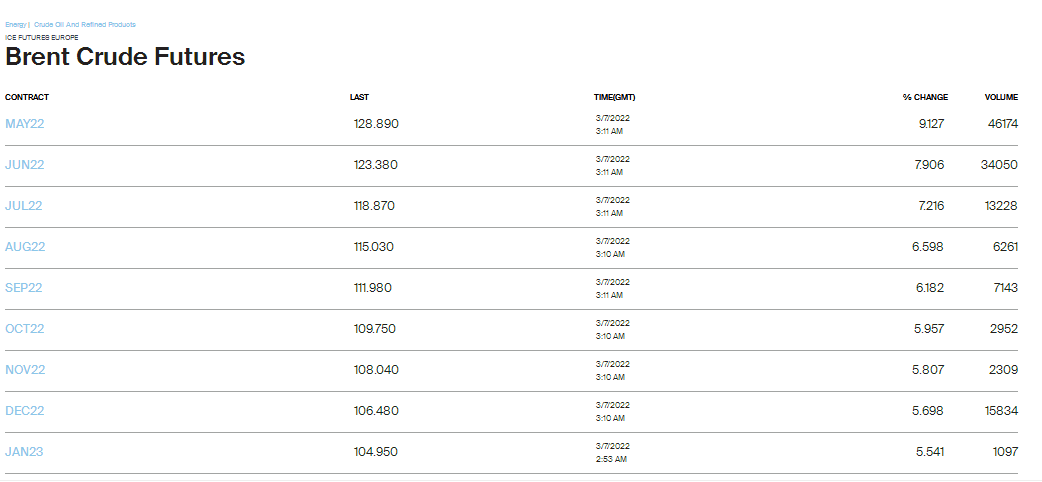This screenshot has width=1042, height=482.
Task: Open the NOV22 contract link
Action: [x=25, y=370]
